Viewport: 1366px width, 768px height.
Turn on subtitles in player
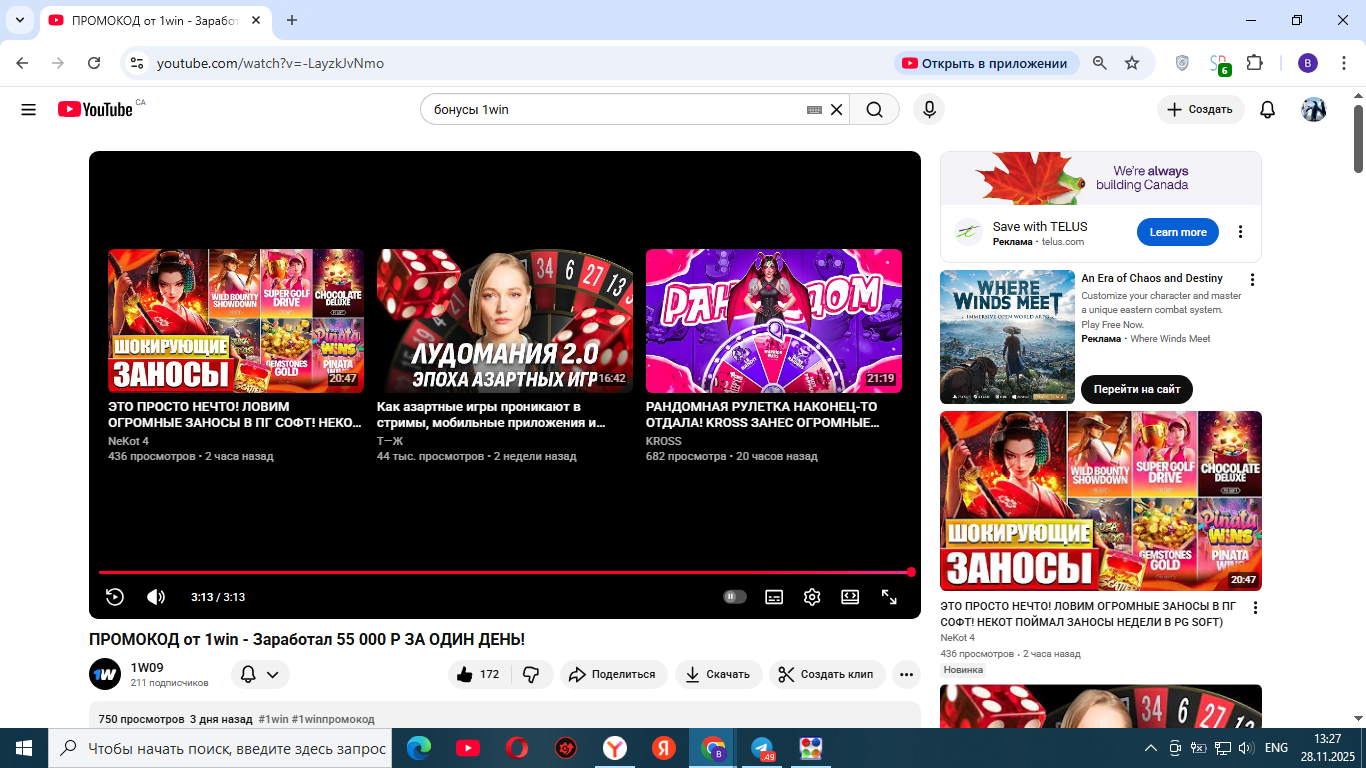[x=774, y=597]
